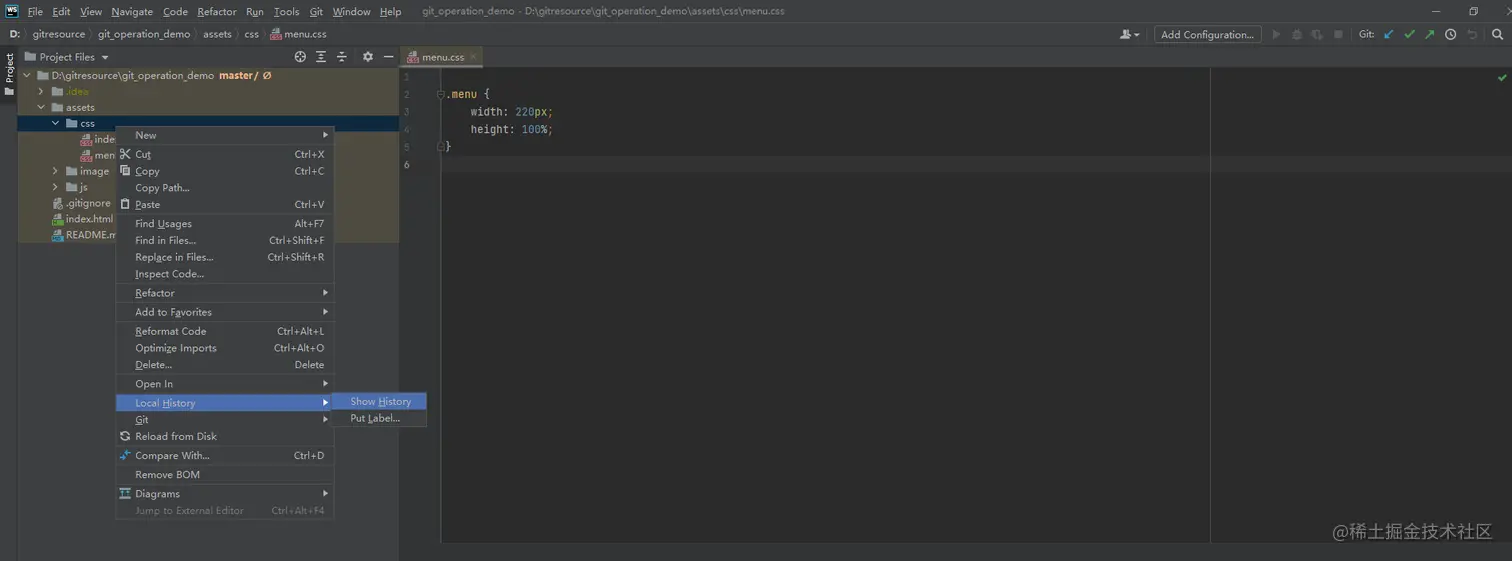Choose Reformat Code in context menu
The width and height of the screenshot is (1512, 561).
225,331
